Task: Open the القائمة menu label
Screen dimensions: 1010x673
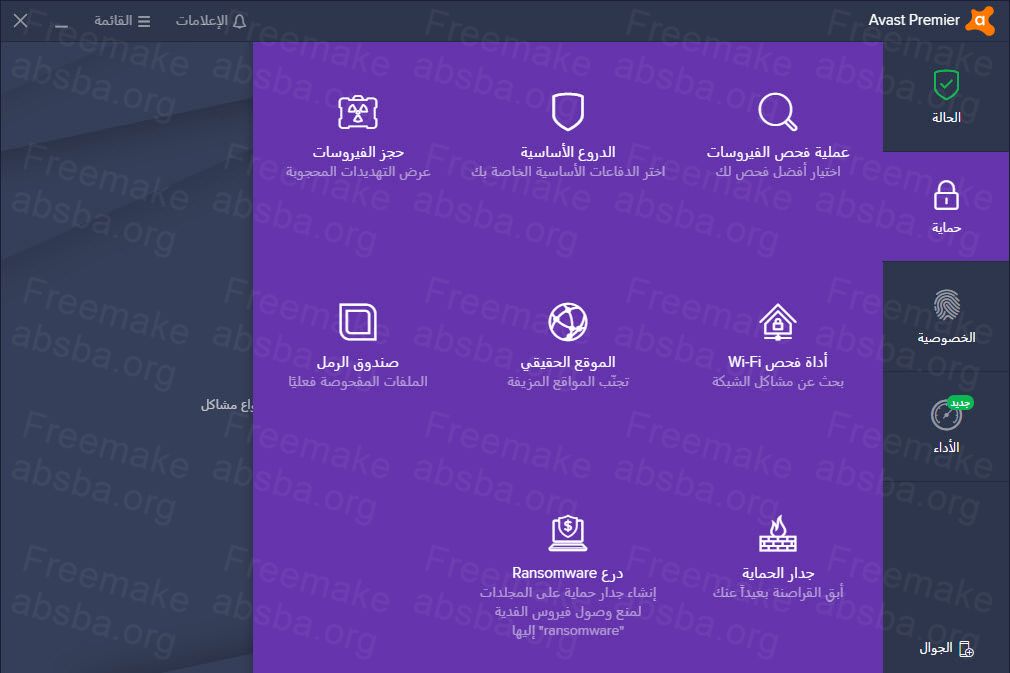Action: click(113, 21)
